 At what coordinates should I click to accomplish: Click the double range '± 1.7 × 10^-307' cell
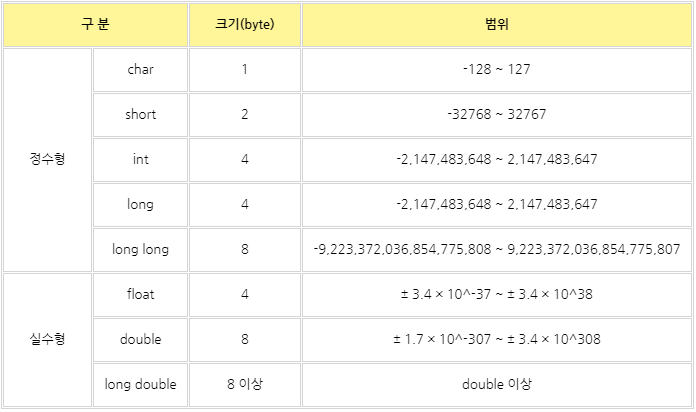point(496,339)
